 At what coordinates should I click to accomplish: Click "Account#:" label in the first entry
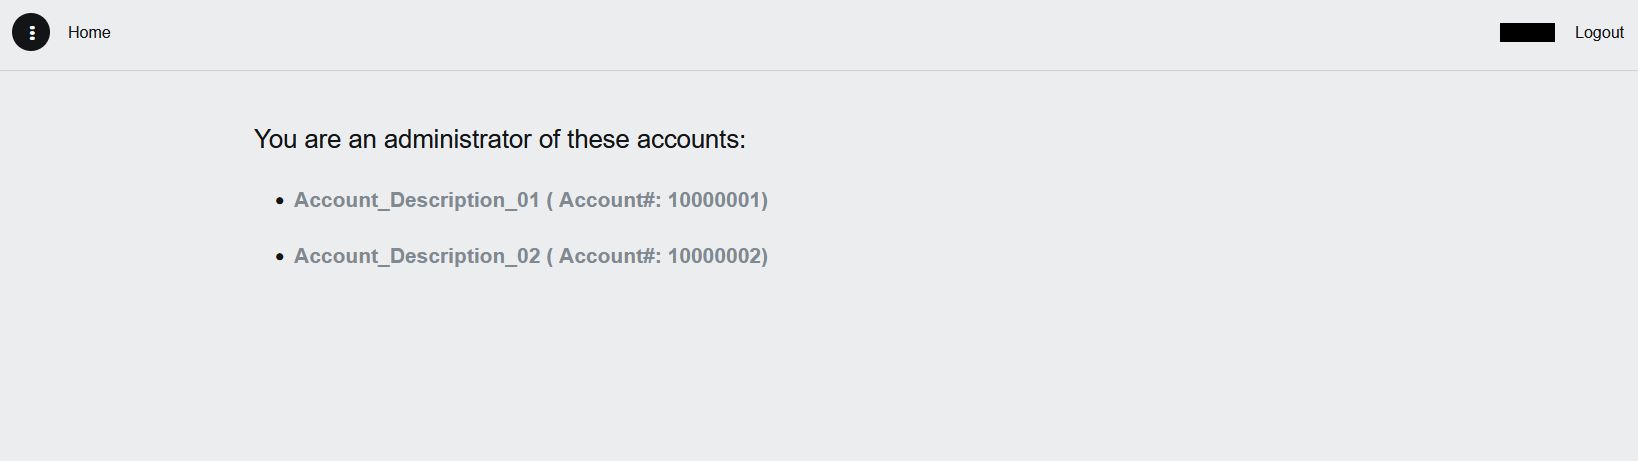tap(609, 200)
